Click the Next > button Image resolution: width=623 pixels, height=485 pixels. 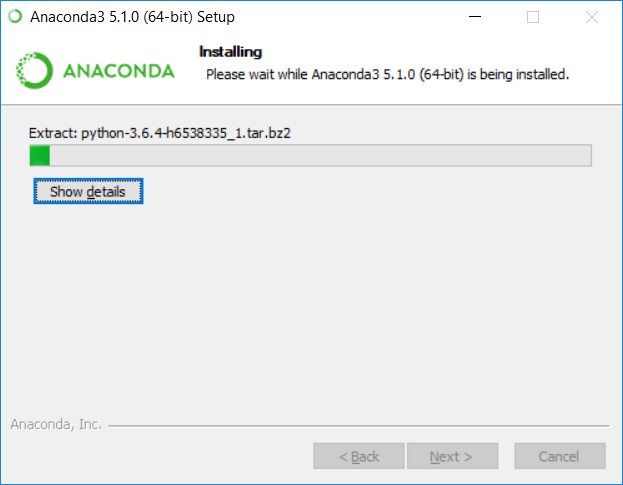452,456
